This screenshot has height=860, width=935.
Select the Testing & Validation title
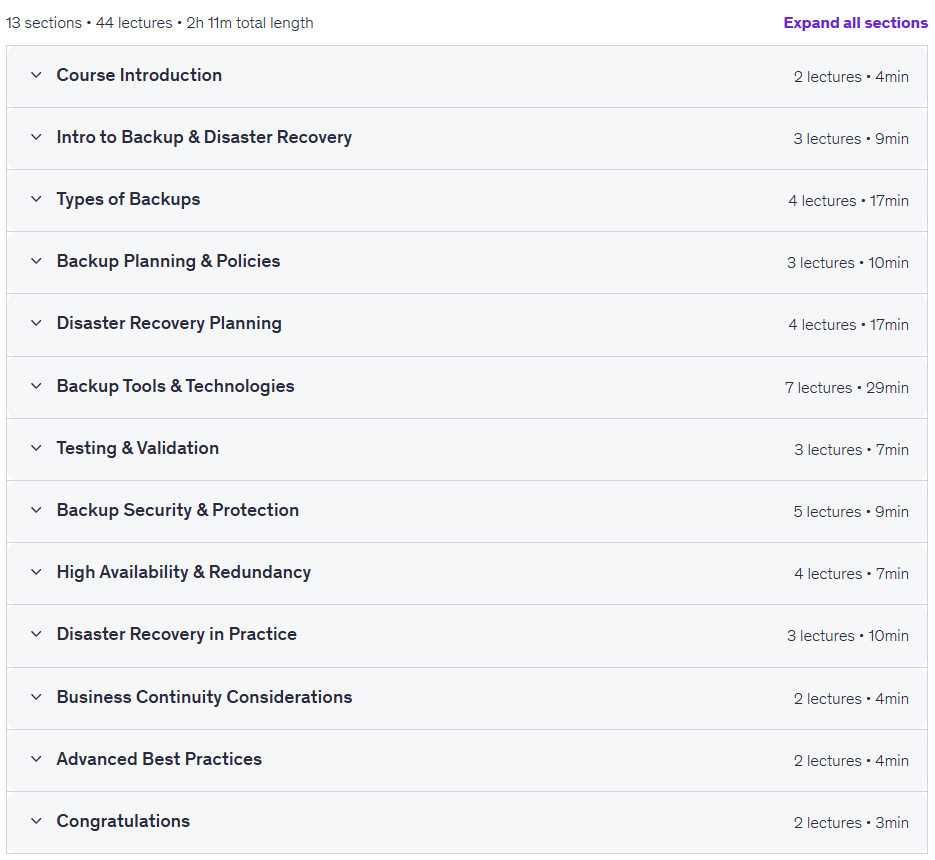click(x=138, y=448)
